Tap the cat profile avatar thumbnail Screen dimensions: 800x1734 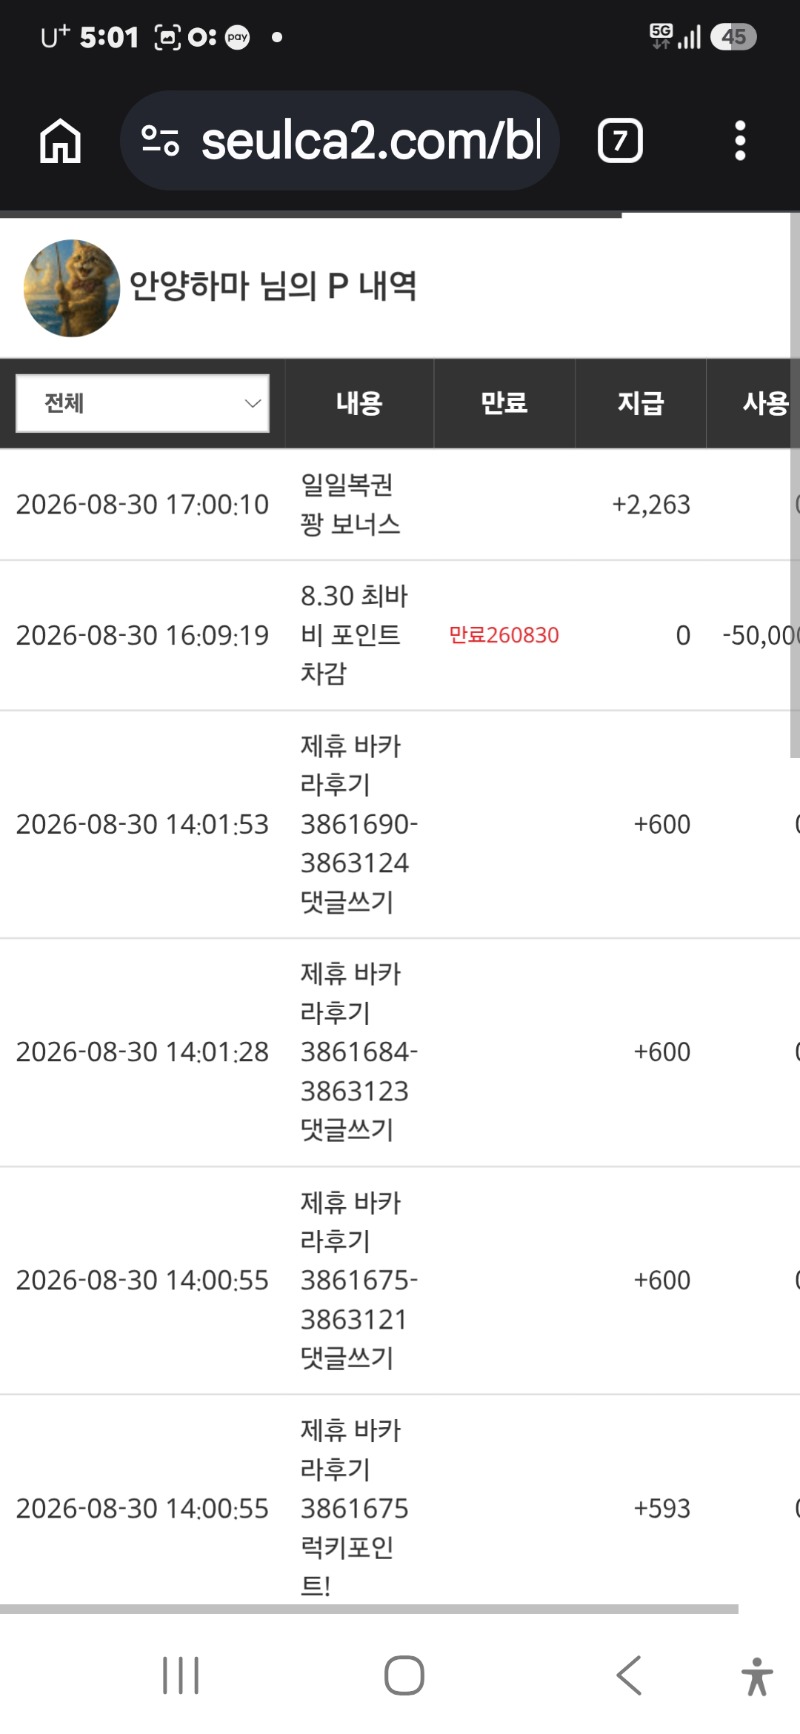click(x=72, y=288)
